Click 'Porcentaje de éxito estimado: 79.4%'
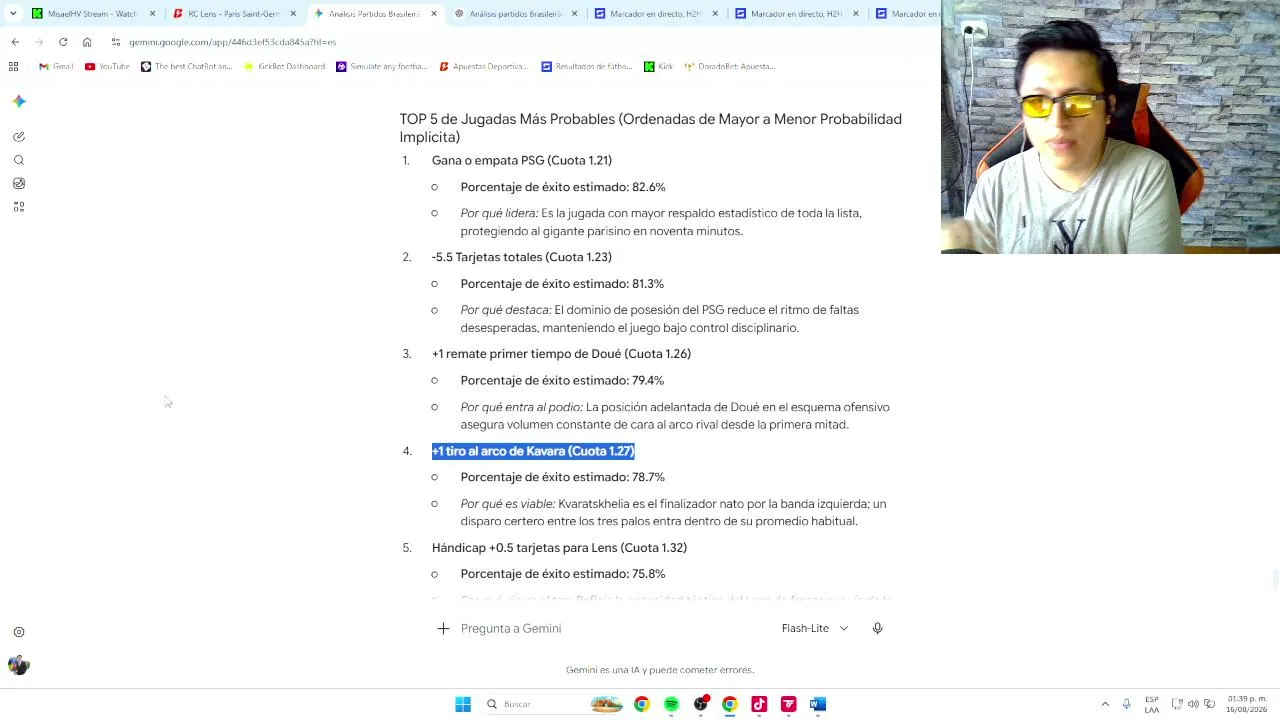The height and width of the screenshot is (720, 1280). (x=562, y=381)
